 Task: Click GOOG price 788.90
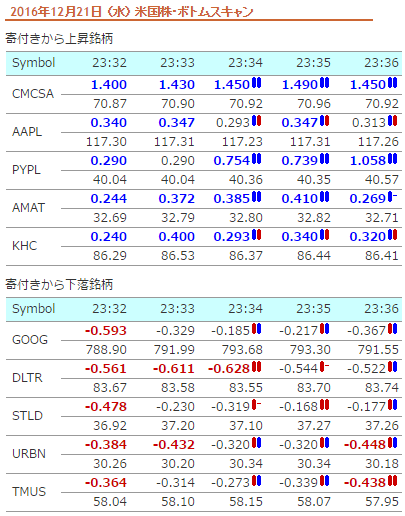[x=106, y=350]
